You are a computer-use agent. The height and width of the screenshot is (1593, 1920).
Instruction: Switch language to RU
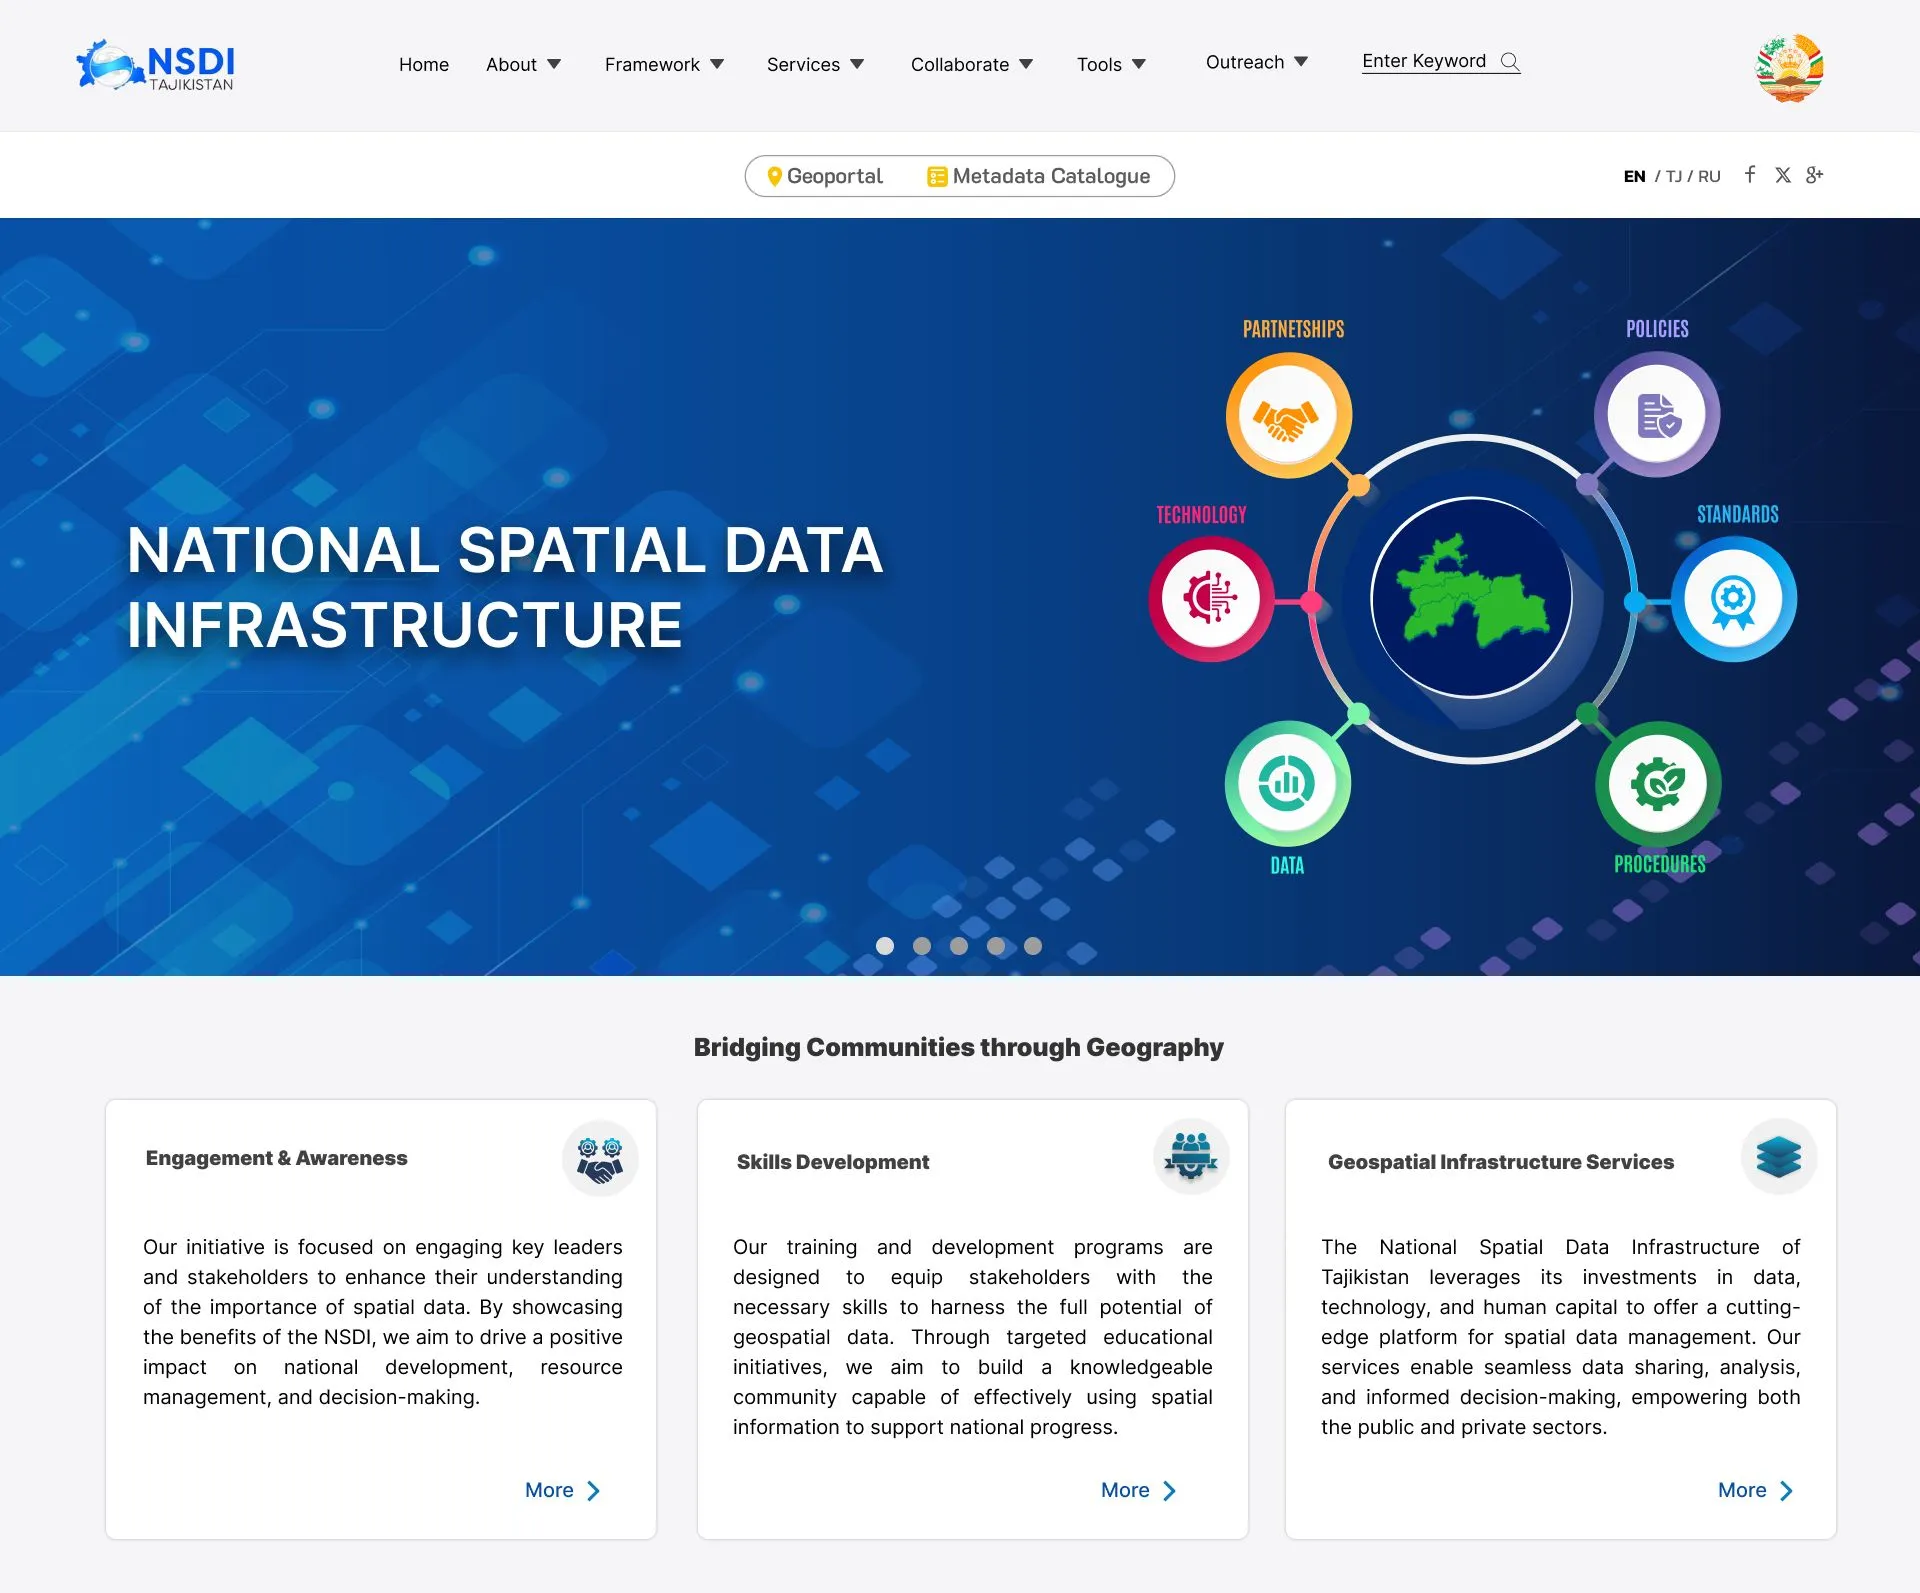[x=1709, y=177]
